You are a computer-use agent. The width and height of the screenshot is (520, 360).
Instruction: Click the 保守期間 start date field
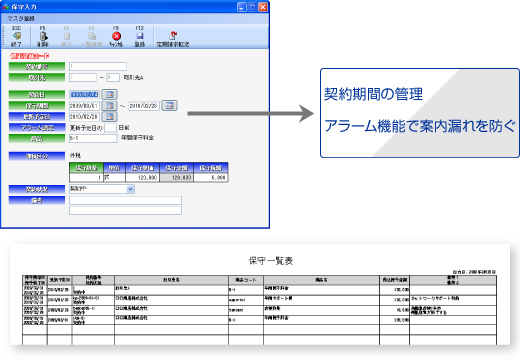[84, 106]
